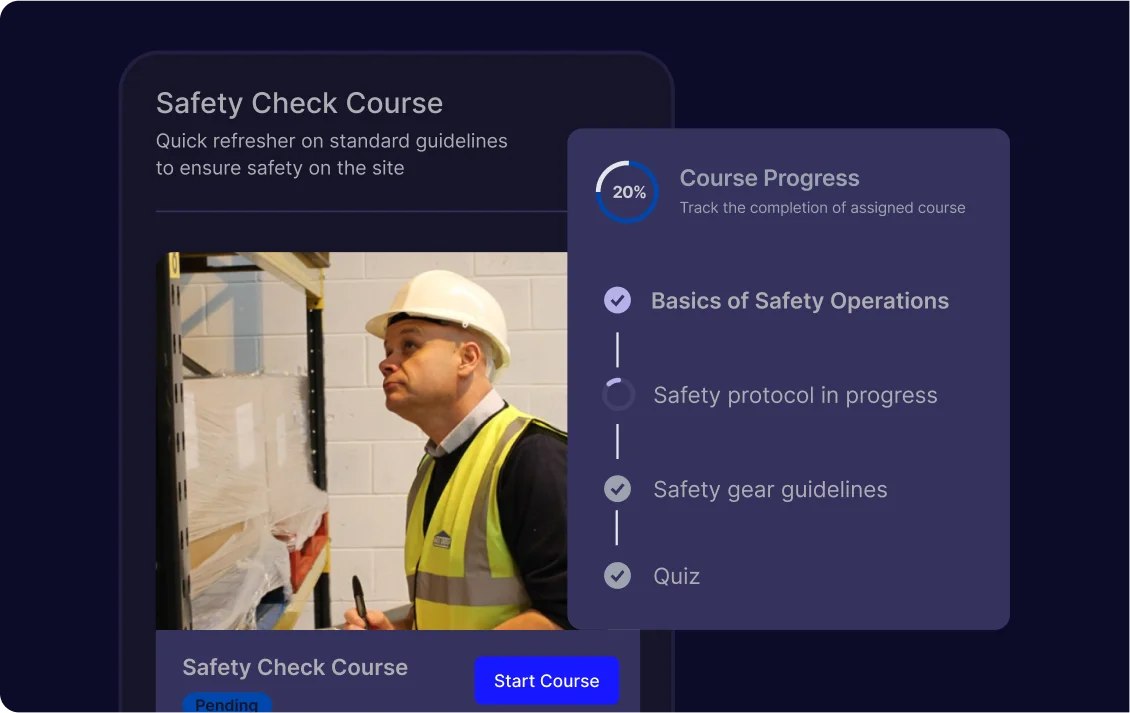
Task: Open the Safety gear guidelines step
Action: point(770,490)
